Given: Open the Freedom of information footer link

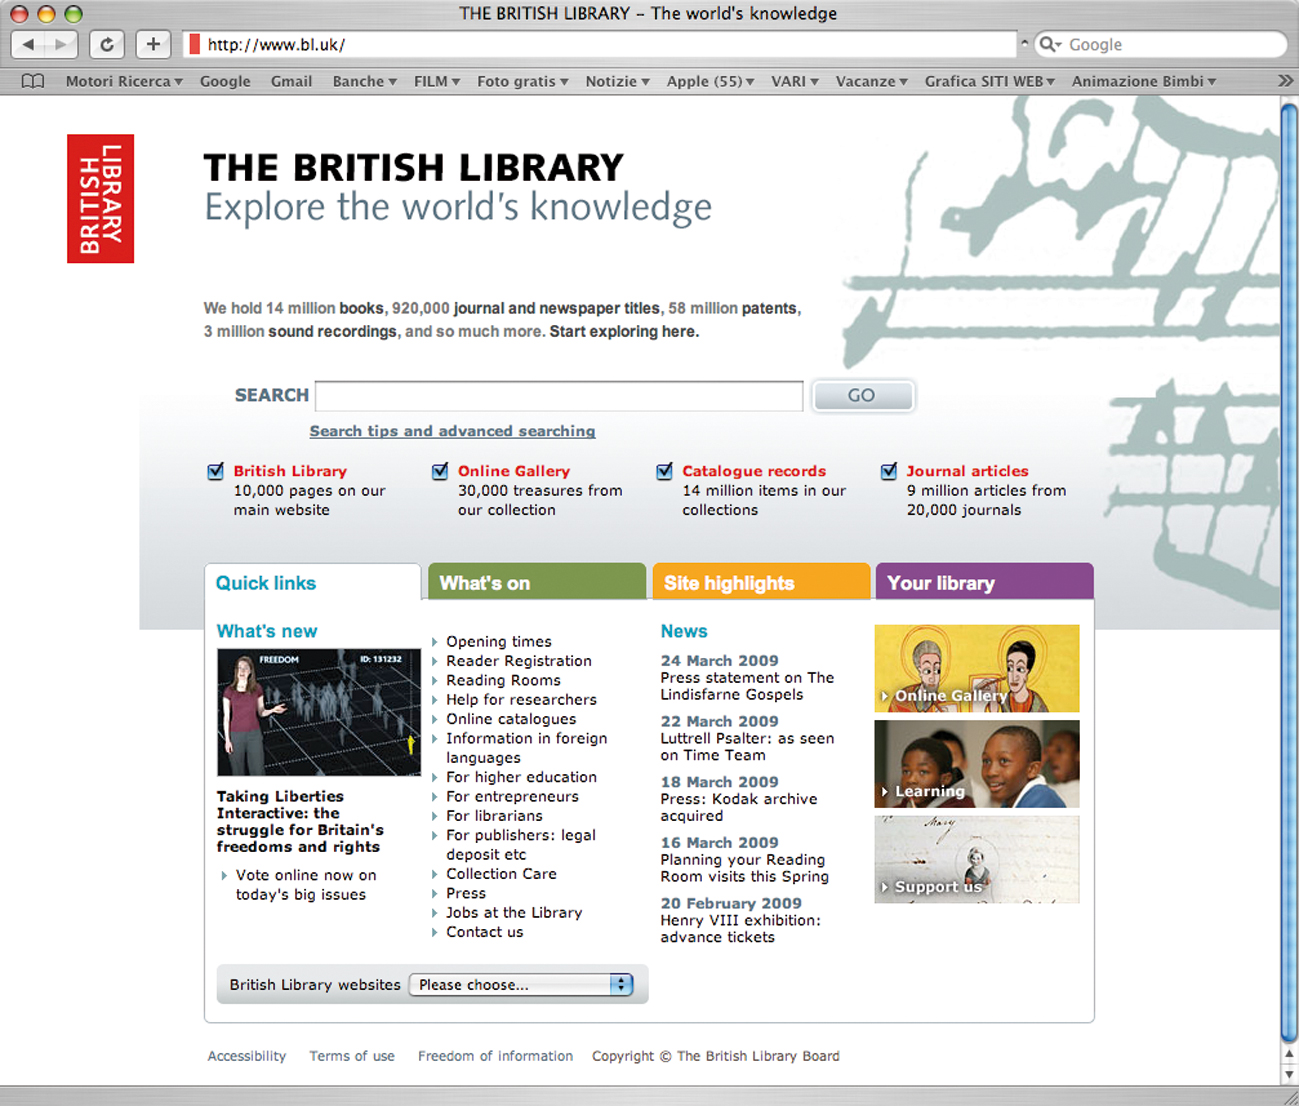Looking at the screenshot, I should point(496,1056).
